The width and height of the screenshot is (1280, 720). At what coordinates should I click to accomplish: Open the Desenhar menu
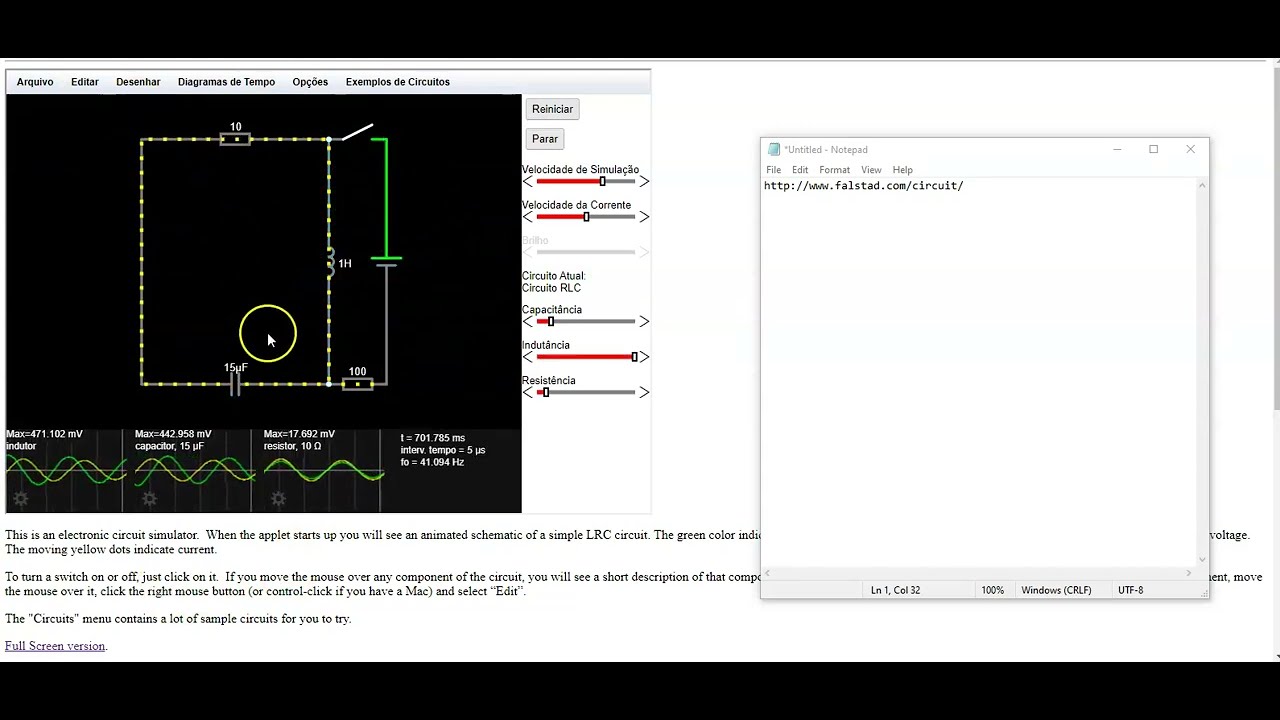pyautogui.click(x=138, y=82)
